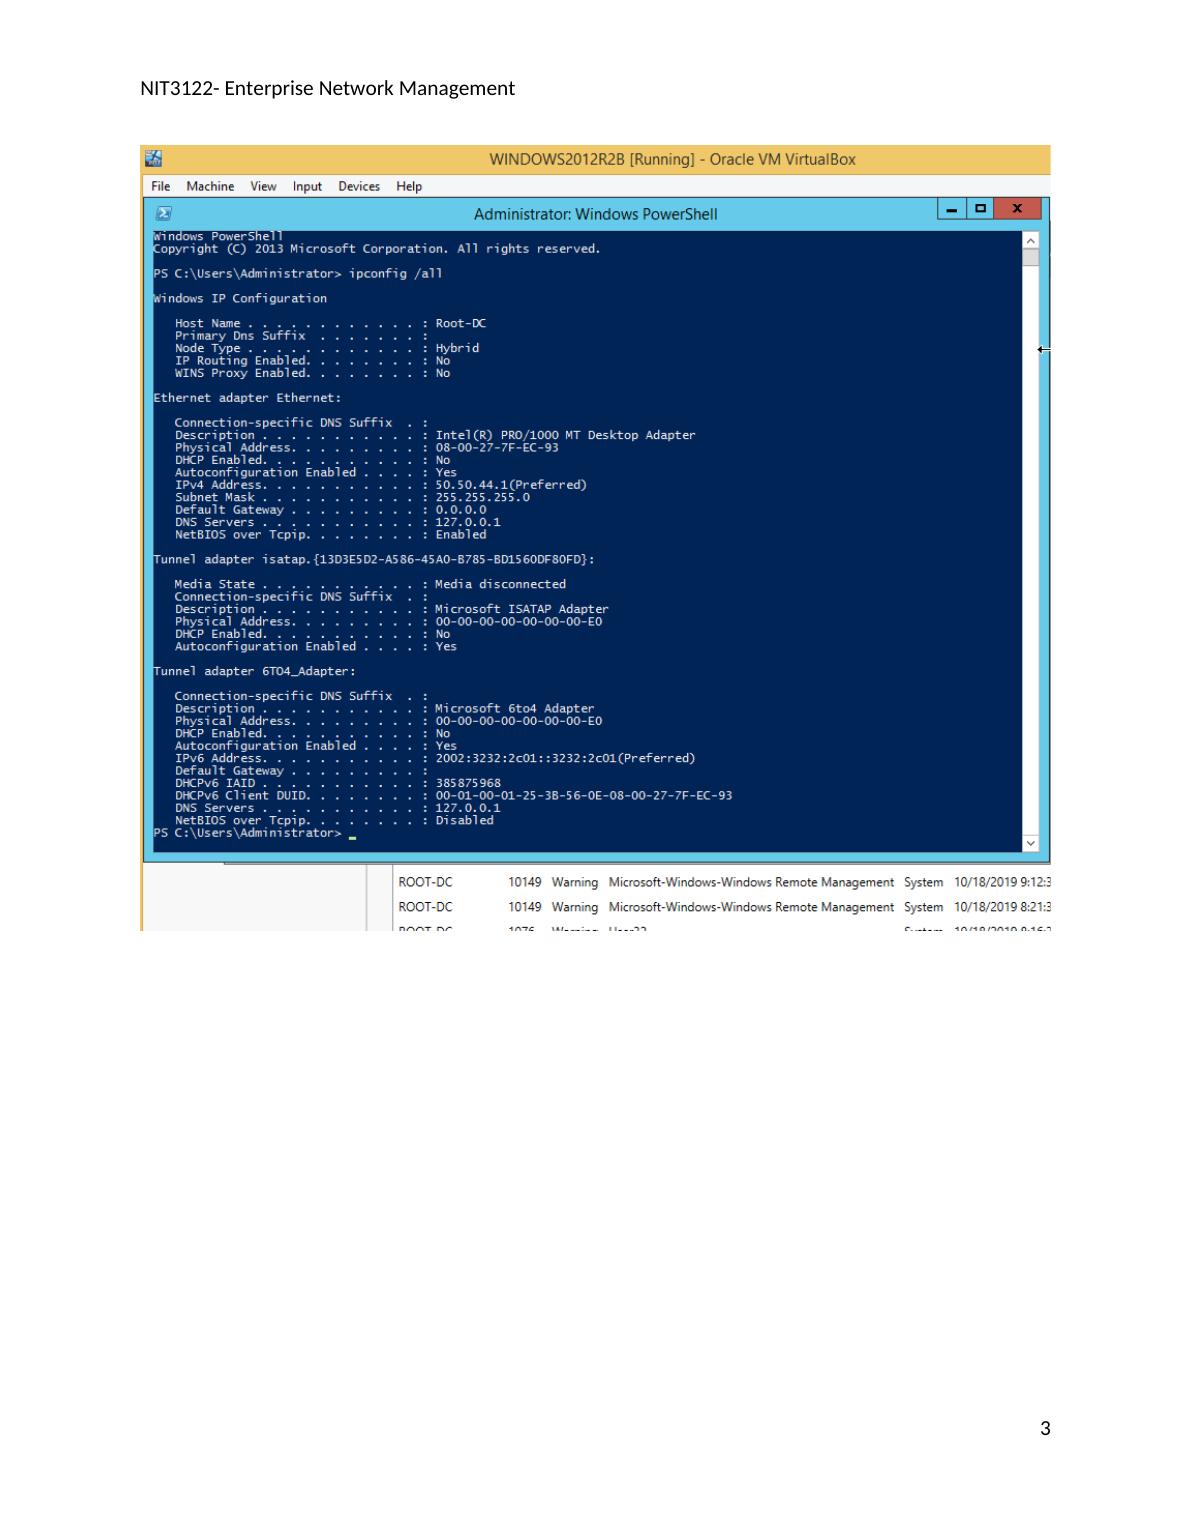Click the PowerShell scrollbar up arrow
The height and width of the screenshot is (1540, 1190).
[1031, 241]
